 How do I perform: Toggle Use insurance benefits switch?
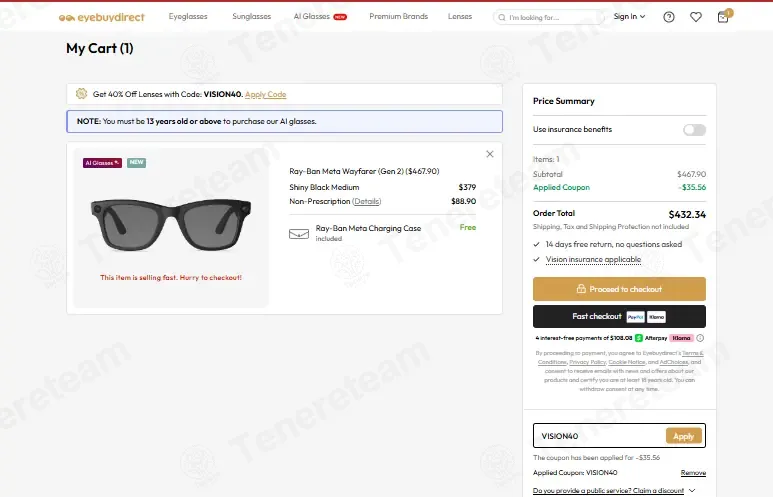coord(694,130)
